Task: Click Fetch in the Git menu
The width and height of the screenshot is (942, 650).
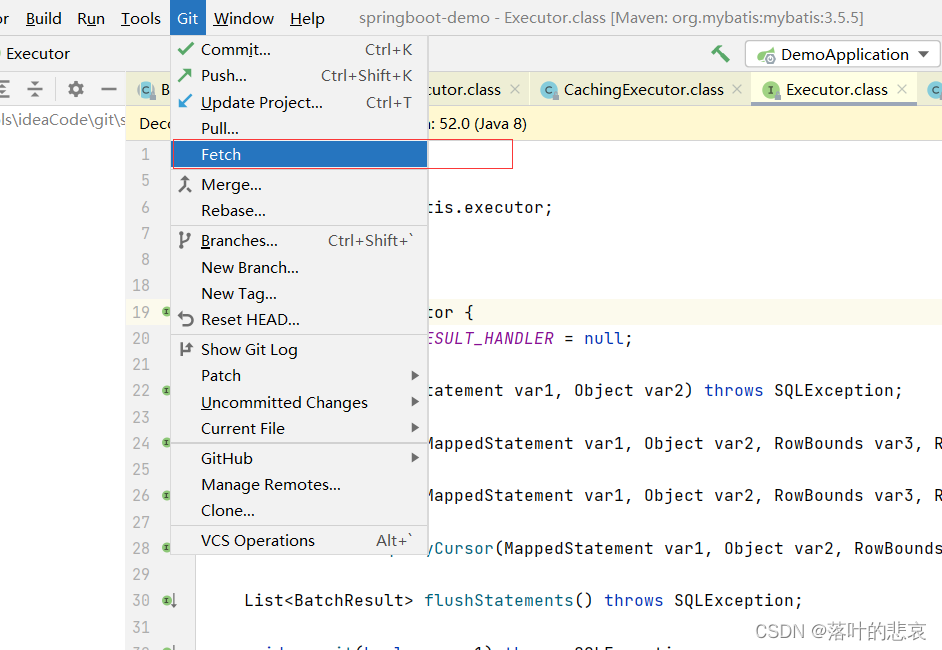Action: tap(299, 154)
